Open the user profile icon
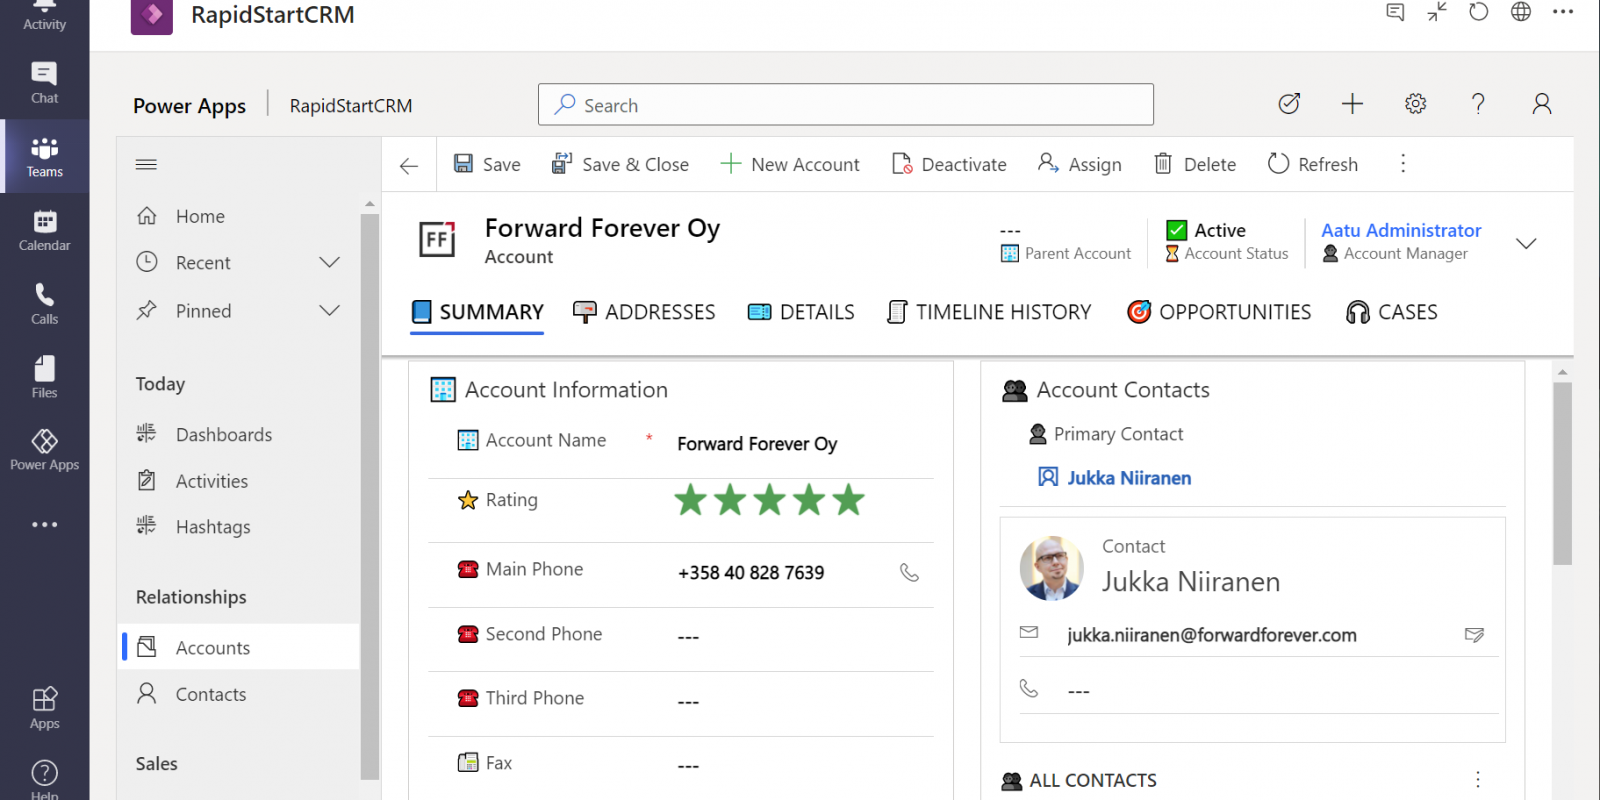 [1542, 104]
